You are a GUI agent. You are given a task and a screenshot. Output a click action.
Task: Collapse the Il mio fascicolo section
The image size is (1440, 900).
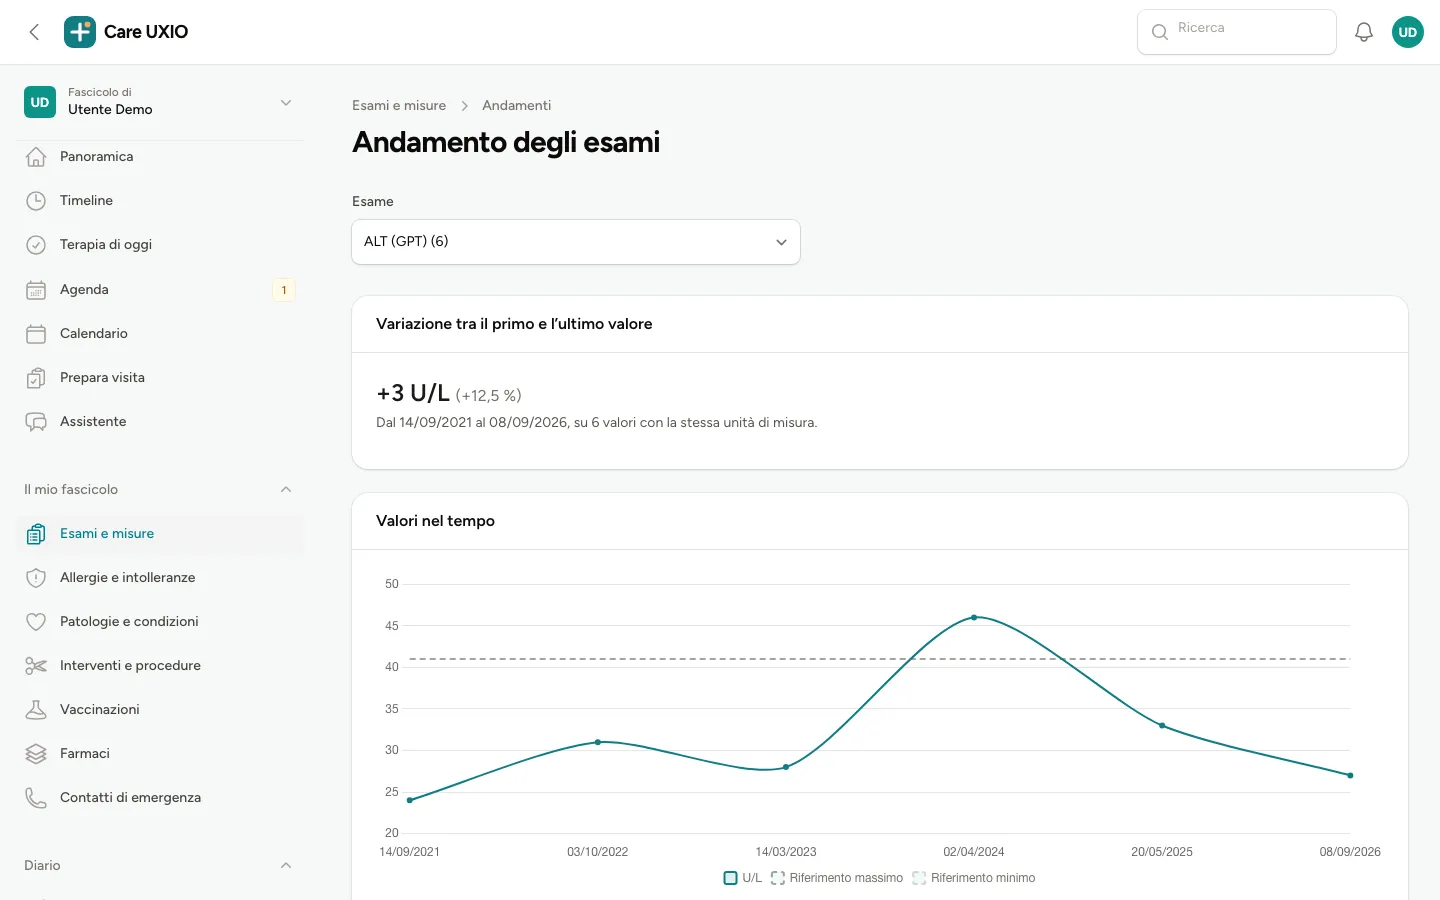286,490
